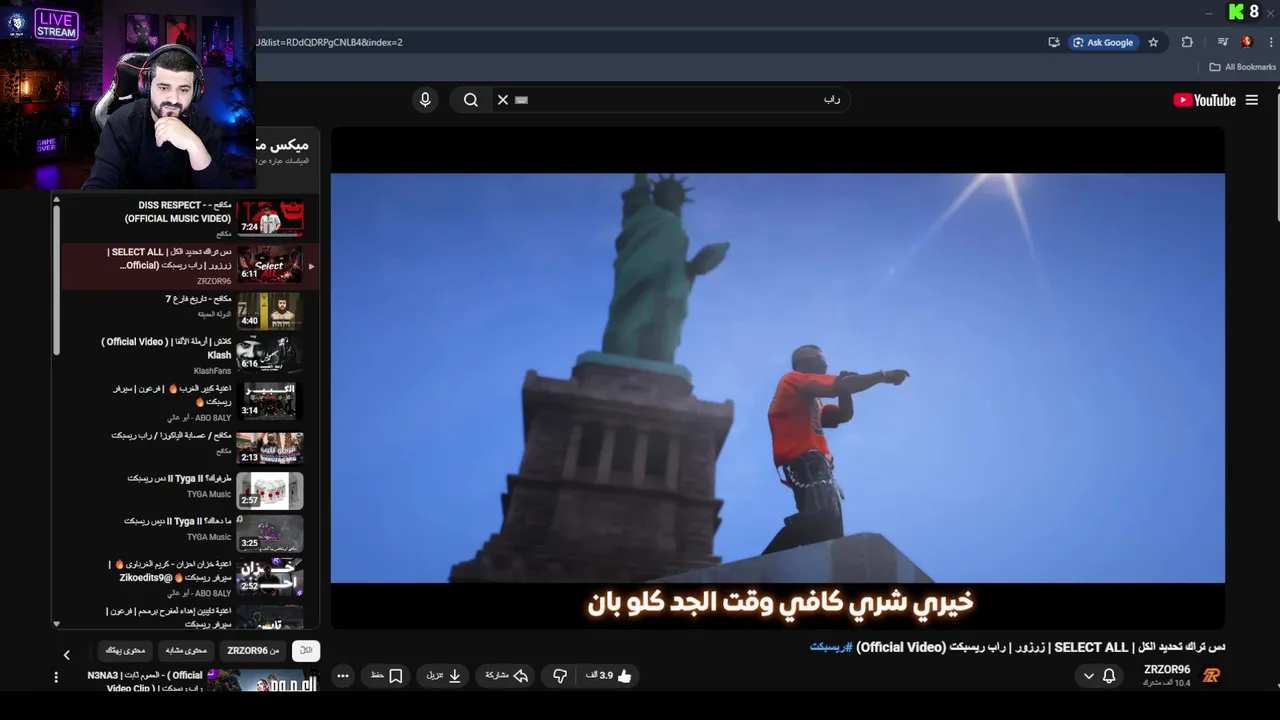This screenshot has width=1280, height=720.
Task: Click the الدولة العميقة channel name
Action: (215, 314)
